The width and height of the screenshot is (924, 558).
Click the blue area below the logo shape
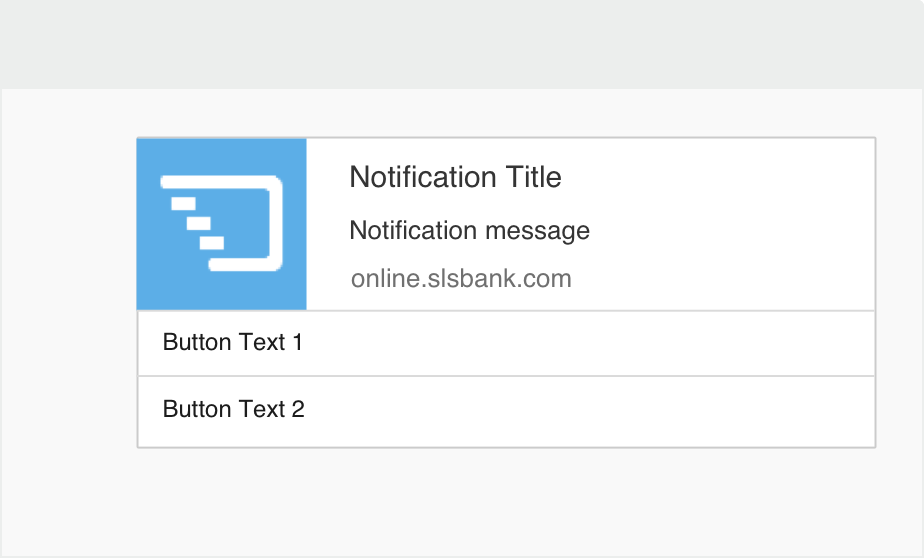222,290
